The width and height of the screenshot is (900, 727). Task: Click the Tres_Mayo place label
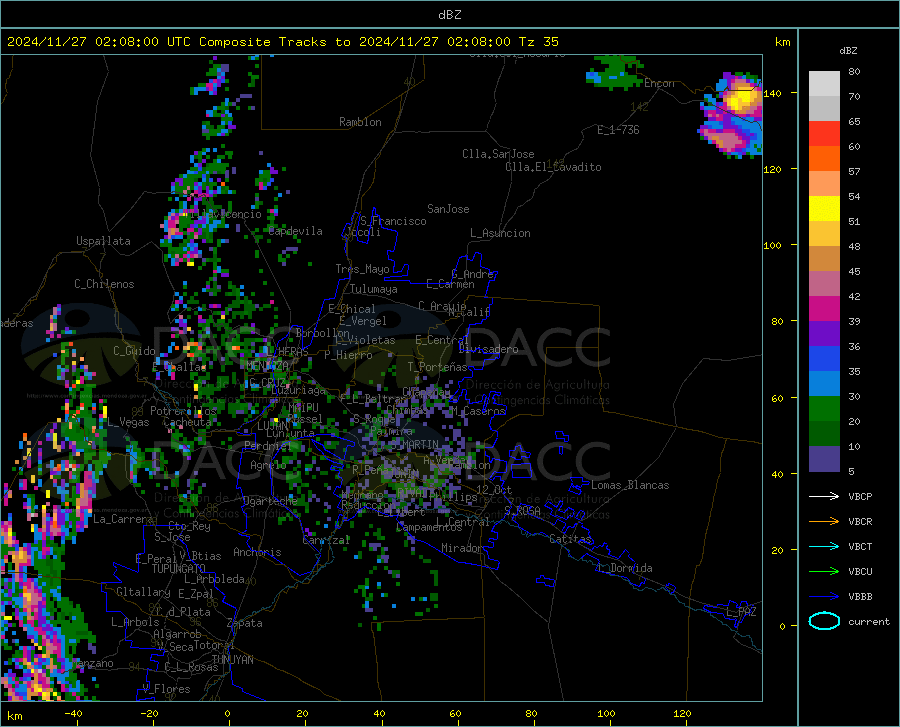click(362, 269)
